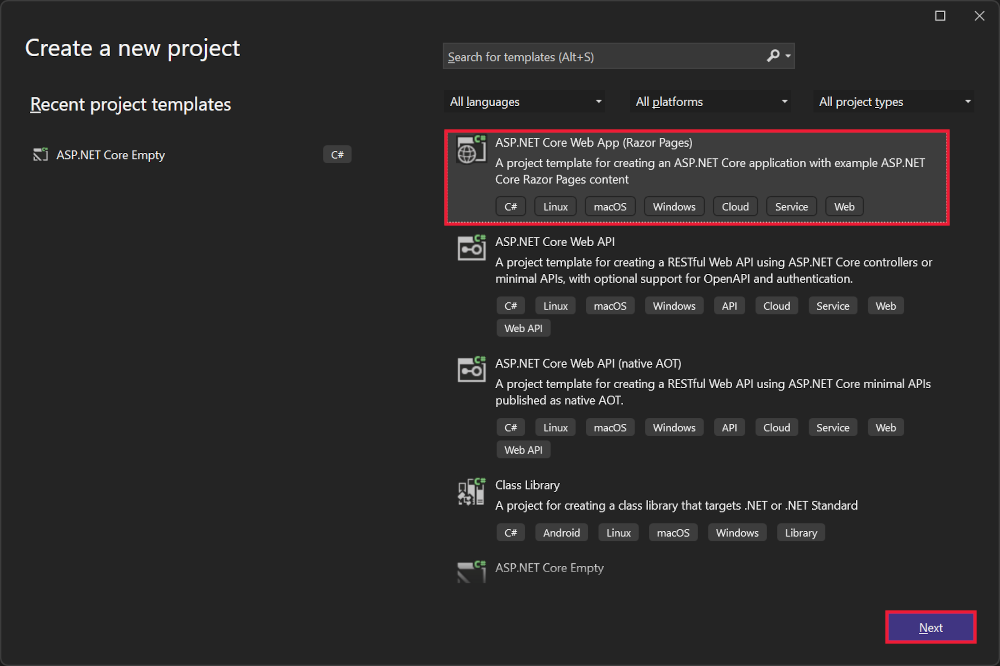This screenshot has width=1000, height=666.
Task: Click the recent ASP.NET Core Empty project icon
Action: (39, 155)
